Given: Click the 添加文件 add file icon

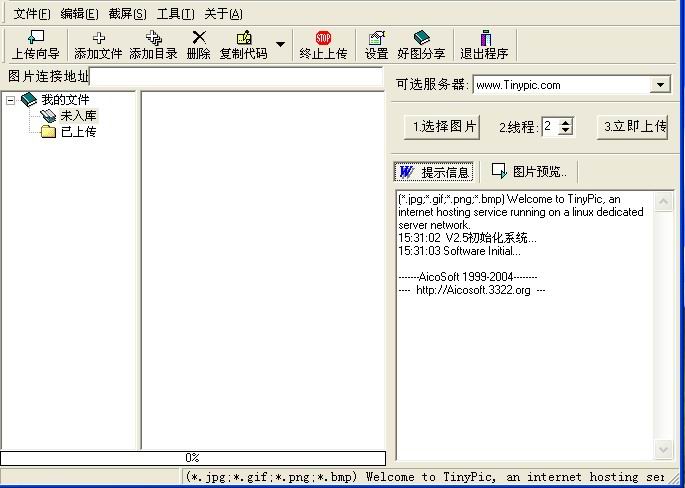Looking at the screenshot, I should point(98,45).
